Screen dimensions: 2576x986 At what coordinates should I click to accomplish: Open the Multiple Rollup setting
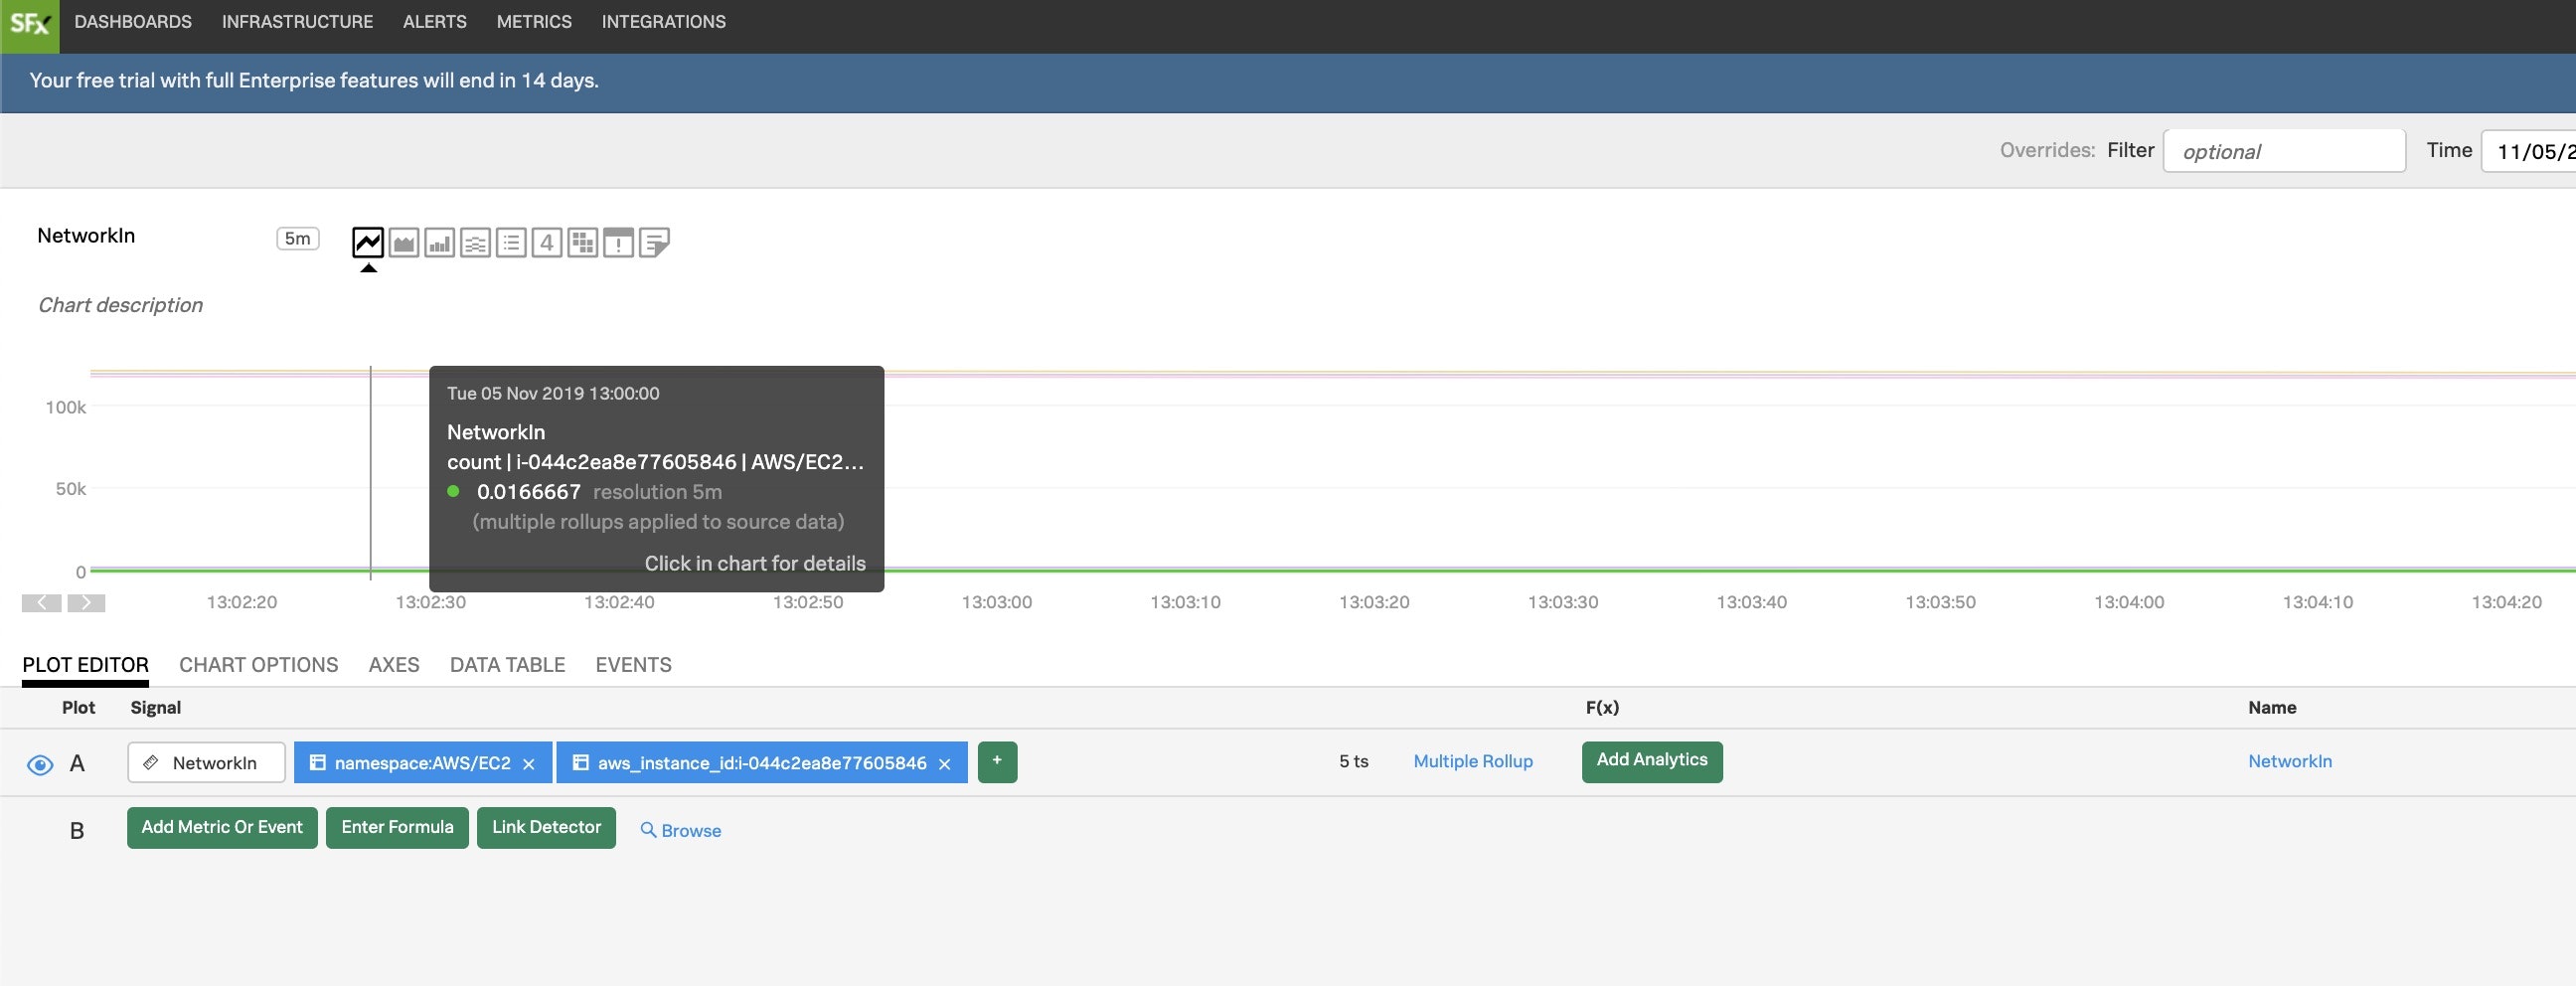point(1473,762)
